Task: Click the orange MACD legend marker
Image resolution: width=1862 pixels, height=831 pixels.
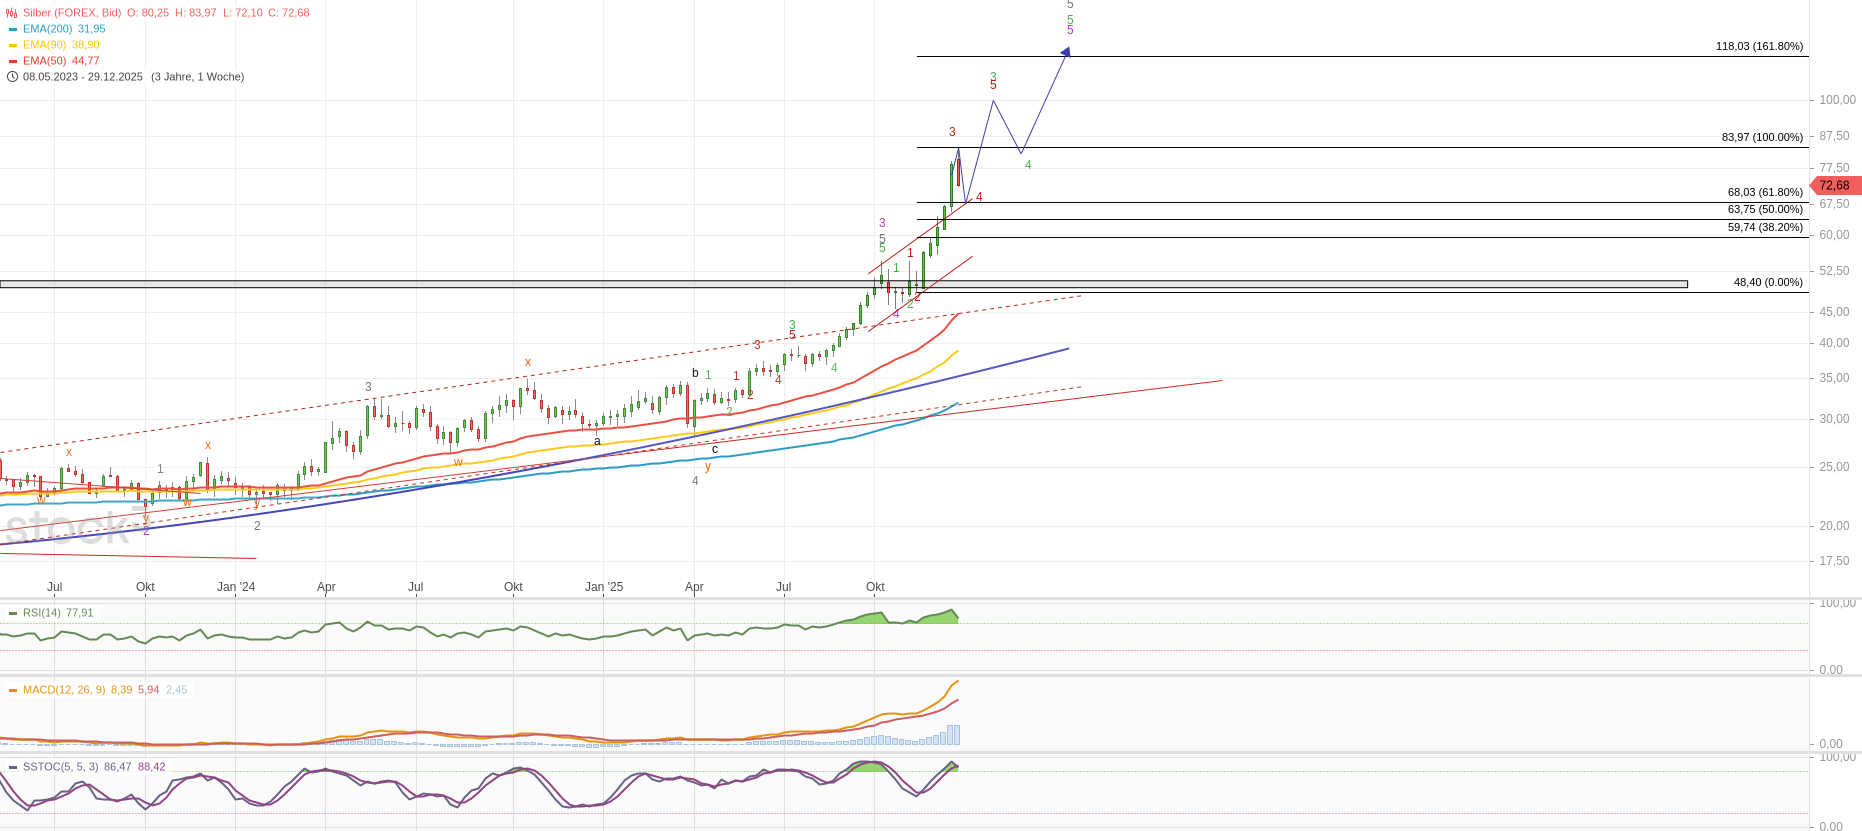Action: (12, 690)
